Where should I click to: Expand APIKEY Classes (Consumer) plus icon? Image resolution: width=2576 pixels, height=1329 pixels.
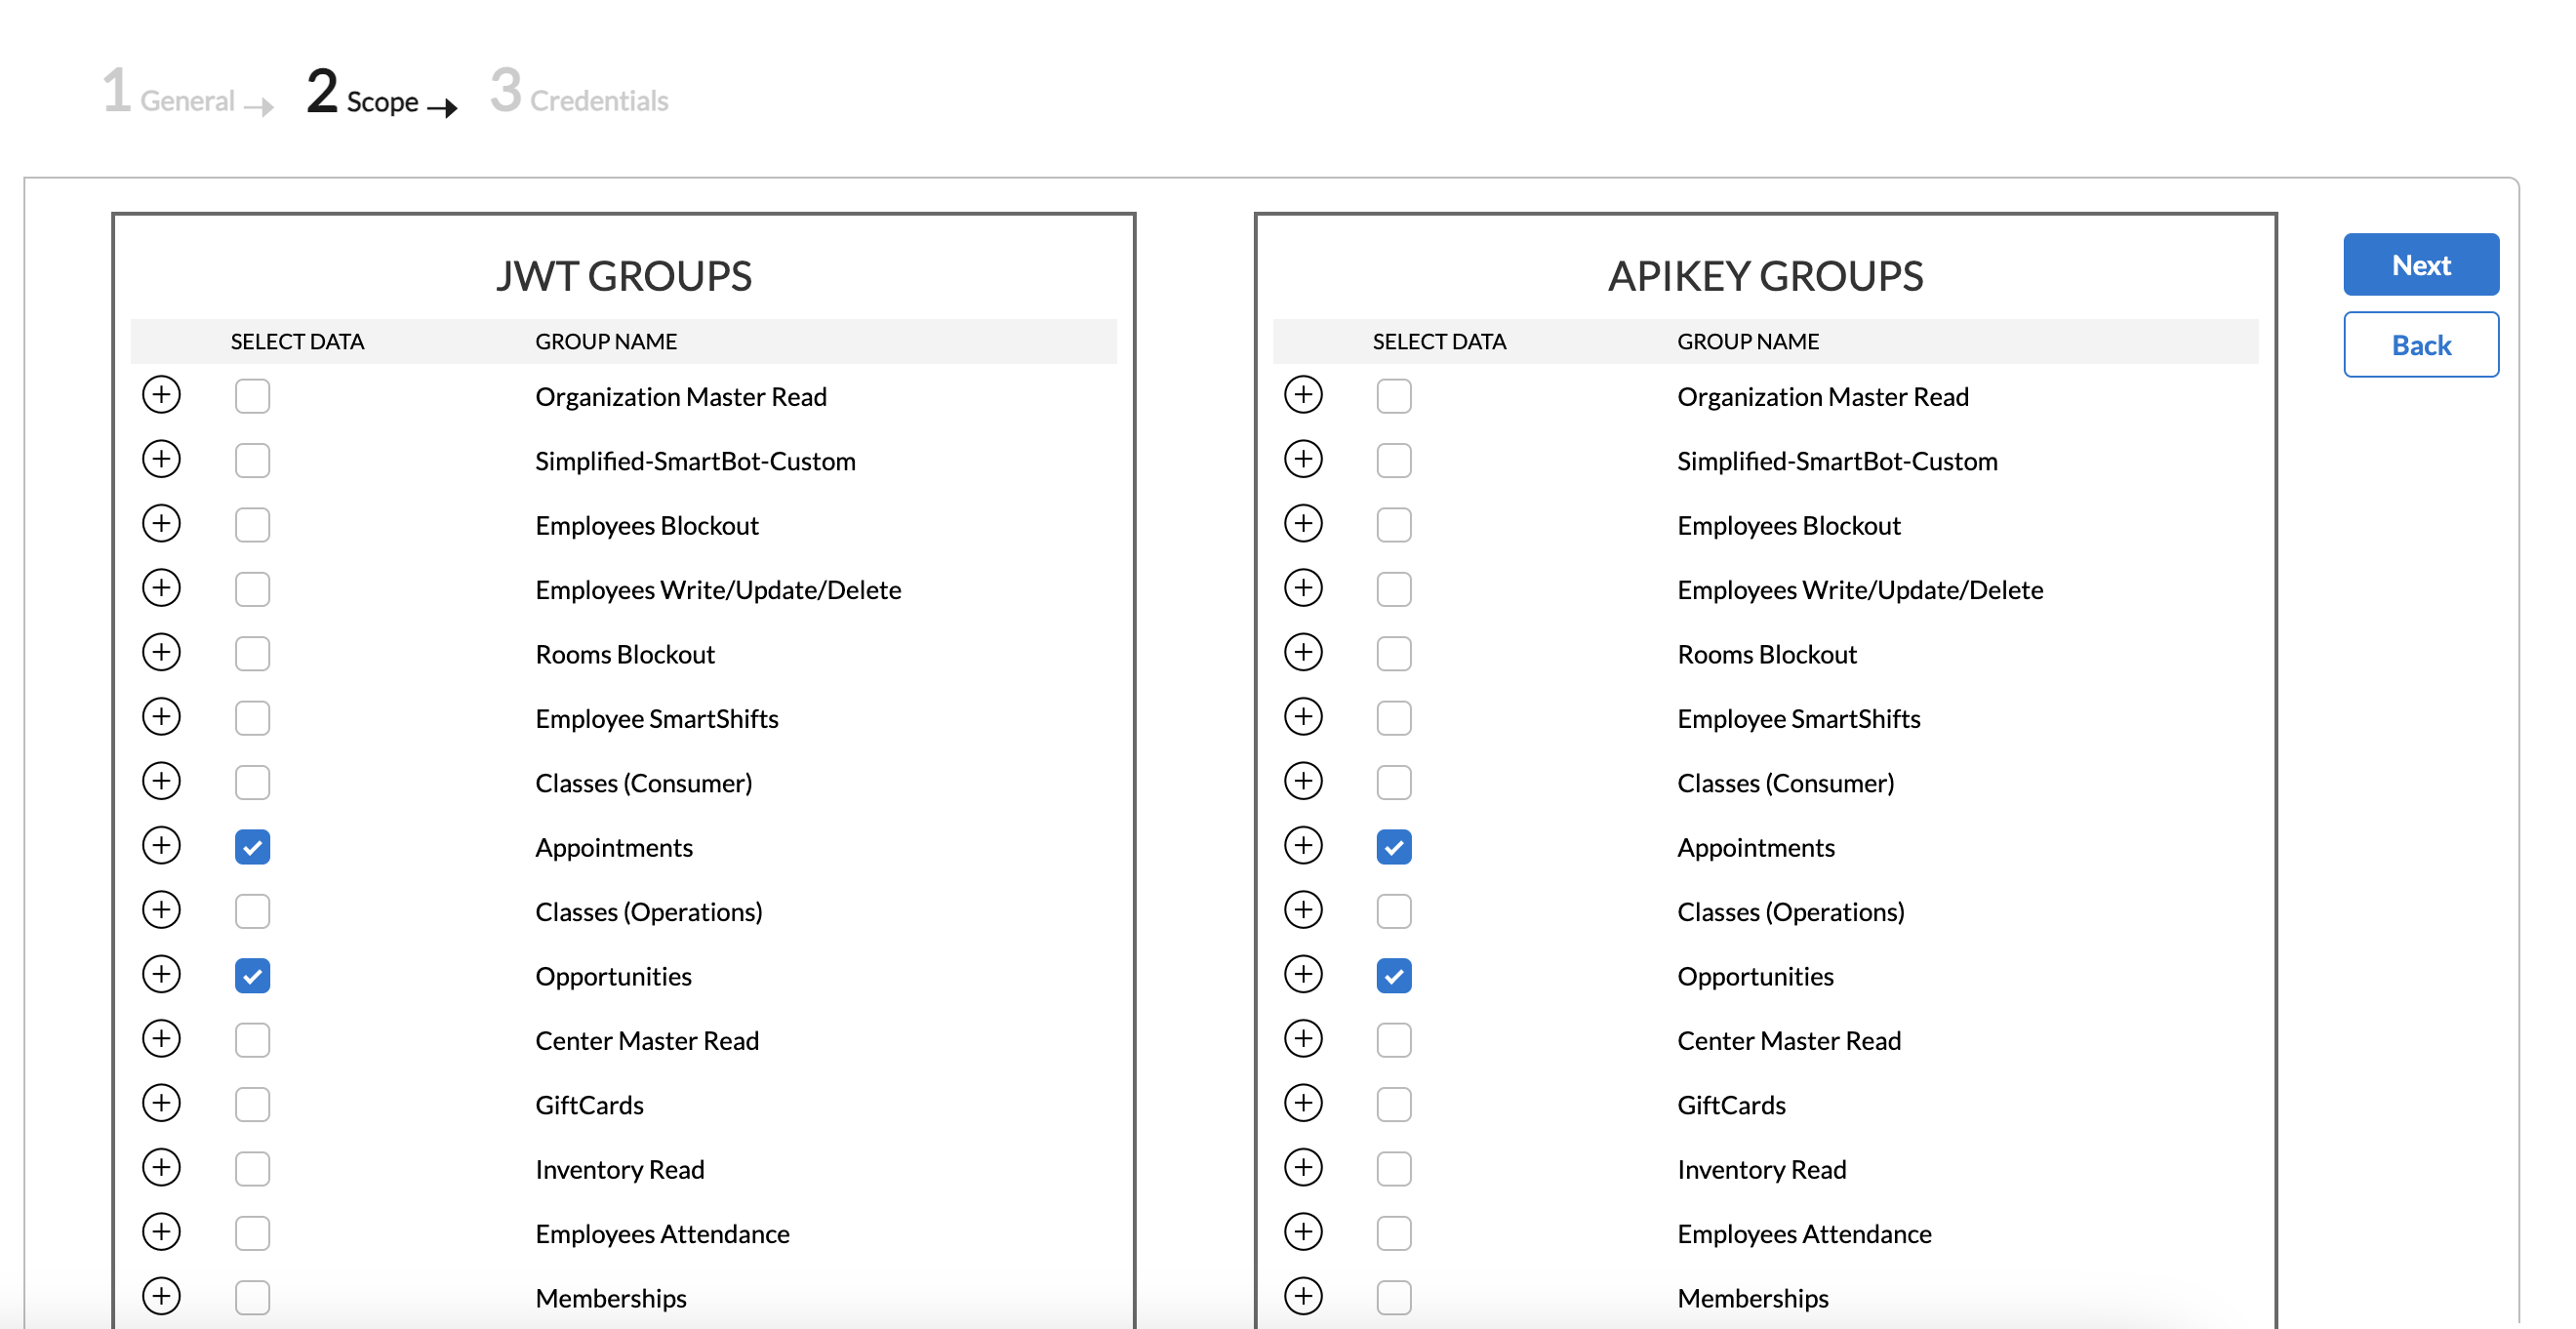(1303, 781)
